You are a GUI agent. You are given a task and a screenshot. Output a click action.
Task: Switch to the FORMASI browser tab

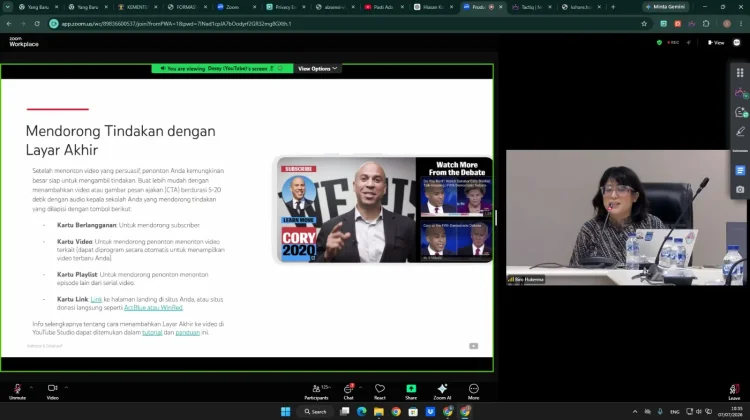coord(187,7)
